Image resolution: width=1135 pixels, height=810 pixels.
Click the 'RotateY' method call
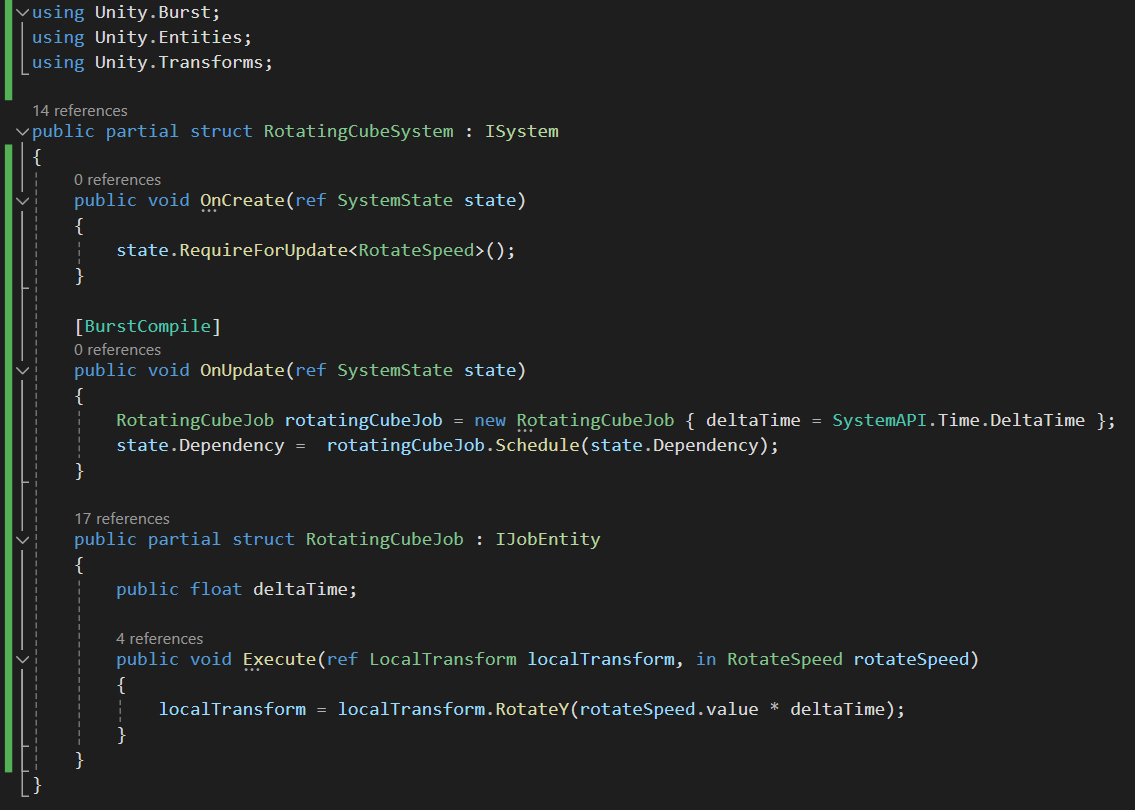click(x=532, y=709)
